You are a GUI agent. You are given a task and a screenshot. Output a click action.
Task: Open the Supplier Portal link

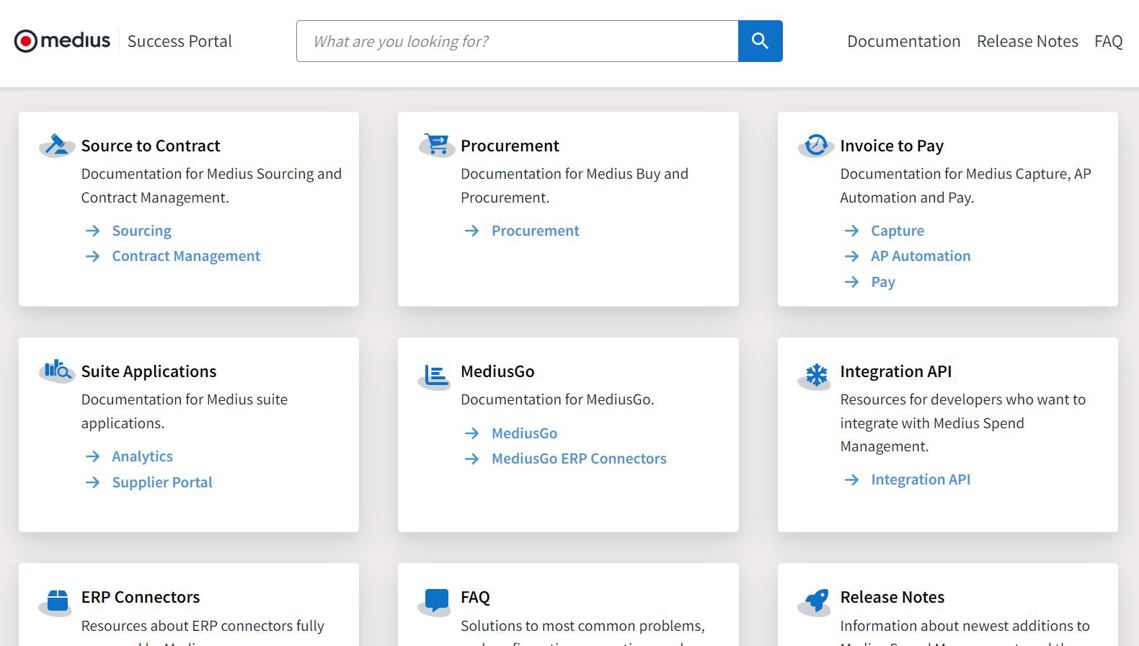(x=162, y=482)
